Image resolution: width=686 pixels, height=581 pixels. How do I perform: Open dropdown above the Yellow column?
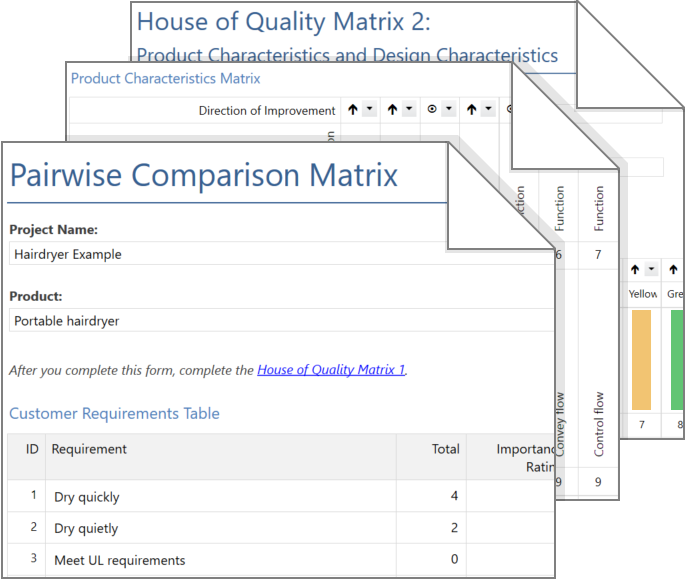tap(650, 269)
